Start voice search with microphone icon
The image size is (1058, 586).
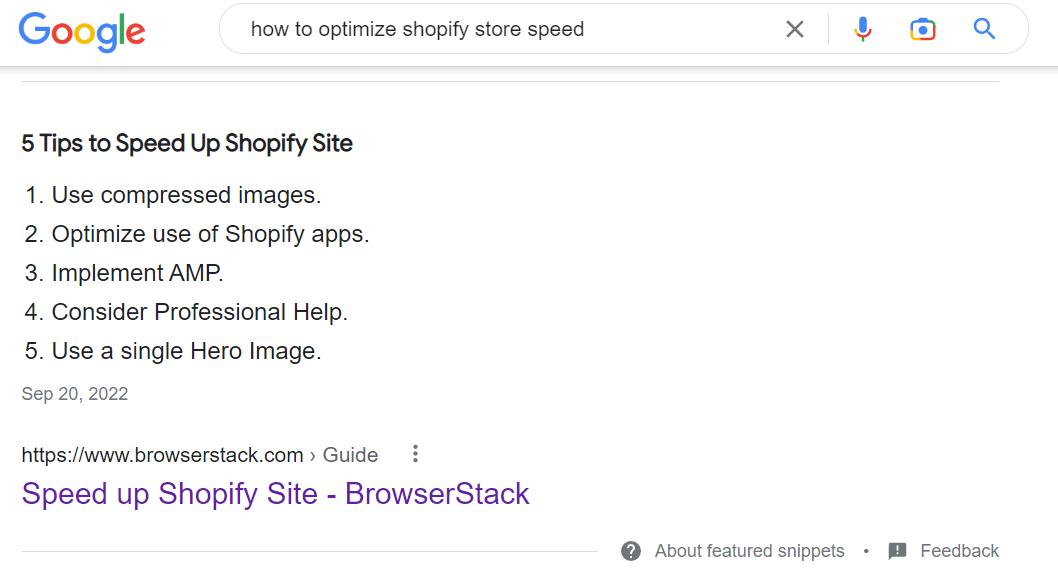coord(862,30)
